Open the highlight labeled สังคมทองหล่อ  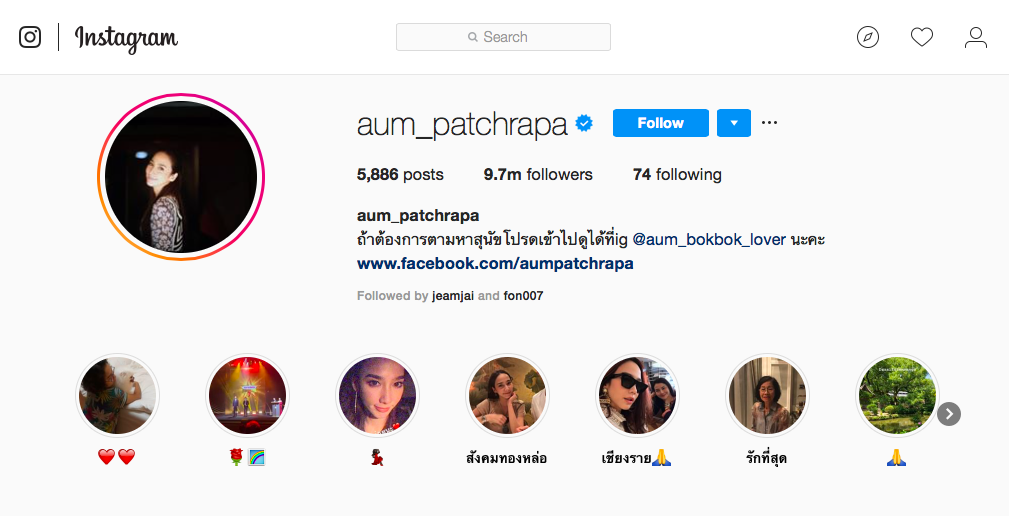pyautogui.click(x=506, y=394)
